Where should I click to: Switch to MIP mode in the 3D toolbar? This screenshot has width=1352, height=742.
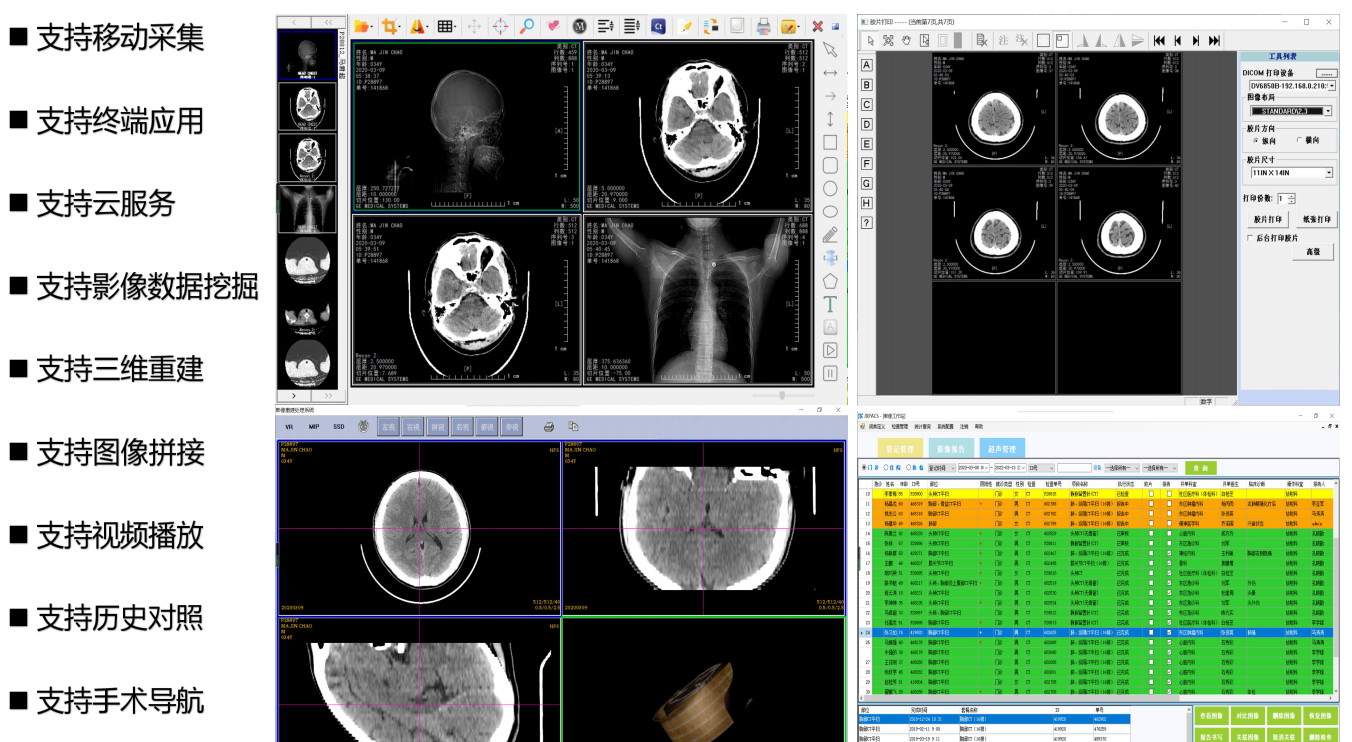coord(314,427)
